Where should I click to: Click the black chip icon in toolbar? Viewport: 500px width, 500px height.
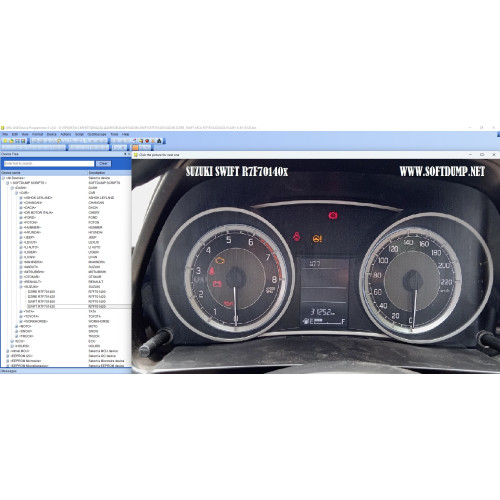click(x=159, y=141)
